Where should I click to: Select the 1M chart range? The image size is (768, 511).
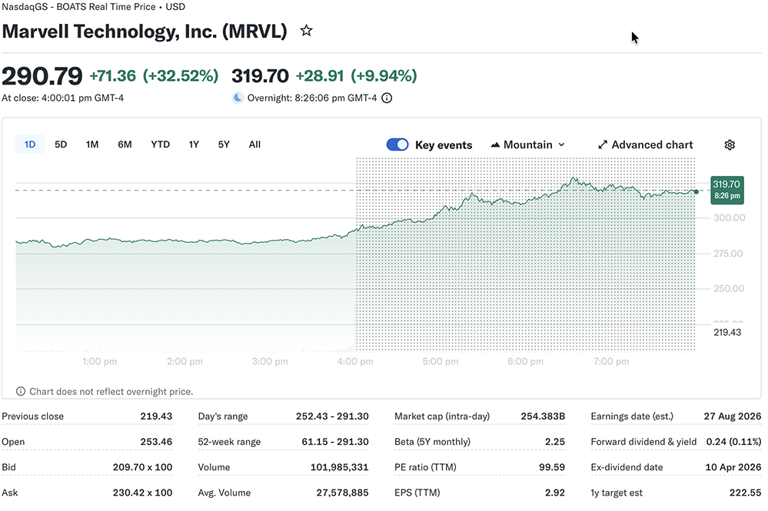click(92, 145)
